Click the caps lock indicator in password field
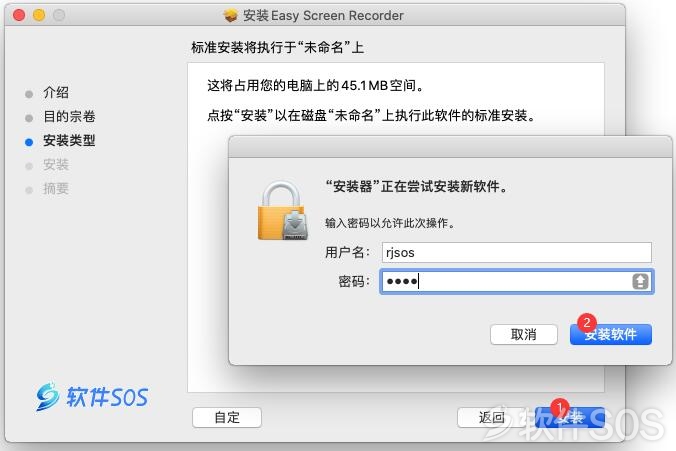This screenshot has height=451, width=676. (640, 282)
